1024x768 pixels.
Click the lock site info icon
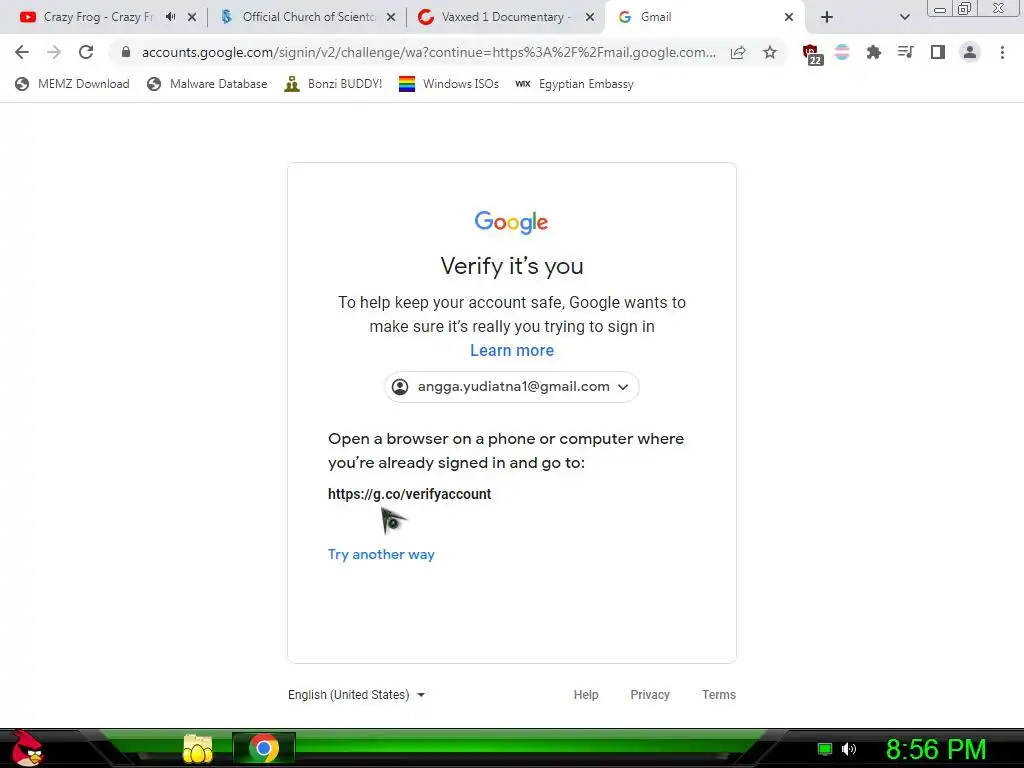(126, 52)
